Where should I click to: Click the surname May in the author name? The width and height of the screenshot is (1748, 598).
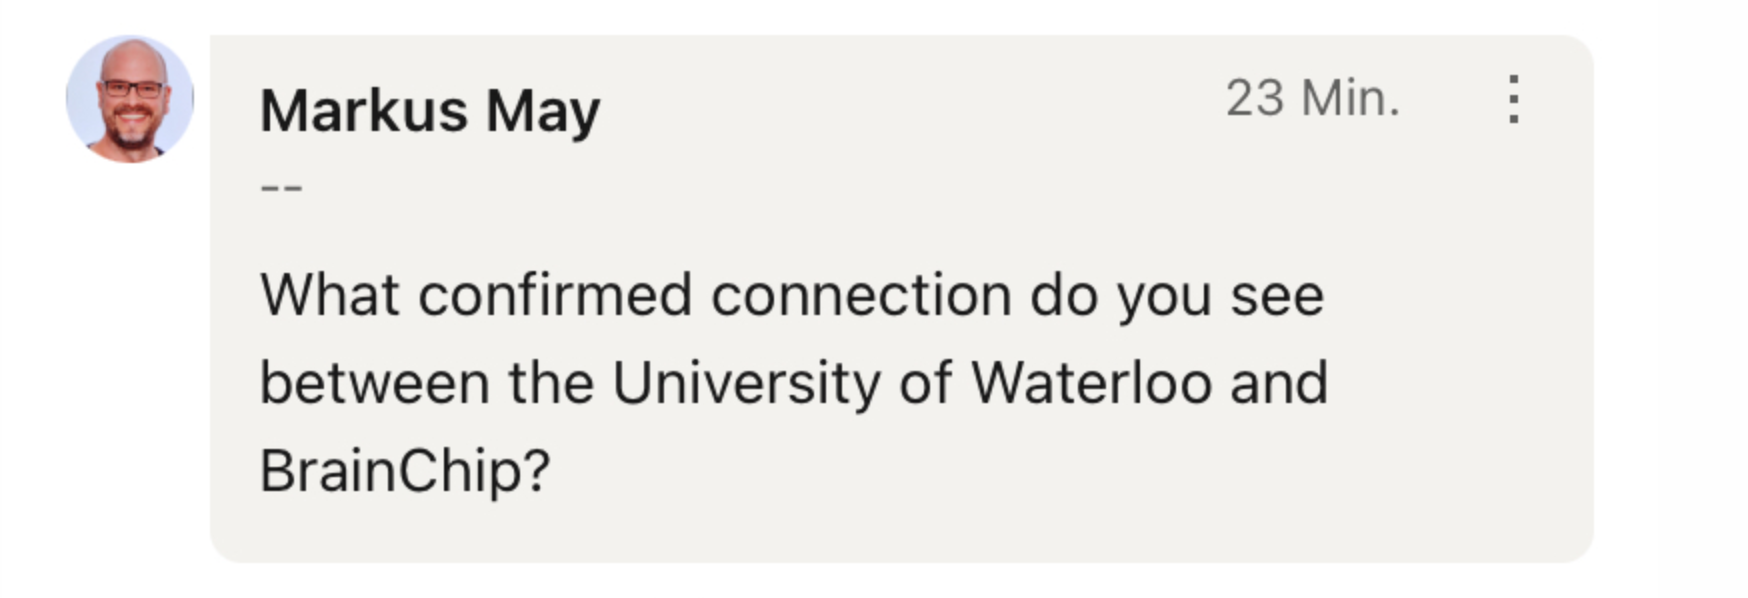click(x=543, y=112)
